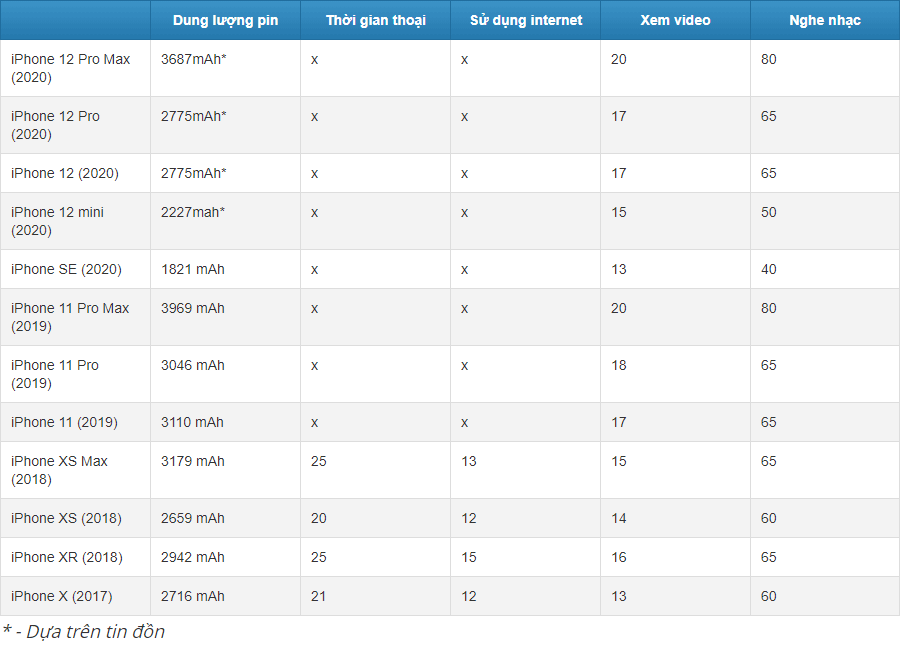Click the 'Sử dụng internet' column header
The width and height of the screenshot is (900, 648).
click(x=526, y=20)
